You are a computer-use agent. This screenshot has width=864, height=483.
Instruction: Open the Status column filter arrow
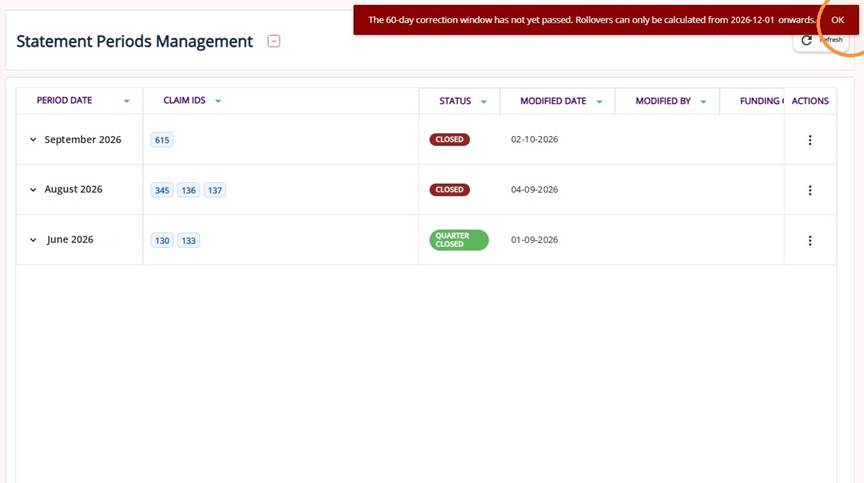tap(484, 101)
